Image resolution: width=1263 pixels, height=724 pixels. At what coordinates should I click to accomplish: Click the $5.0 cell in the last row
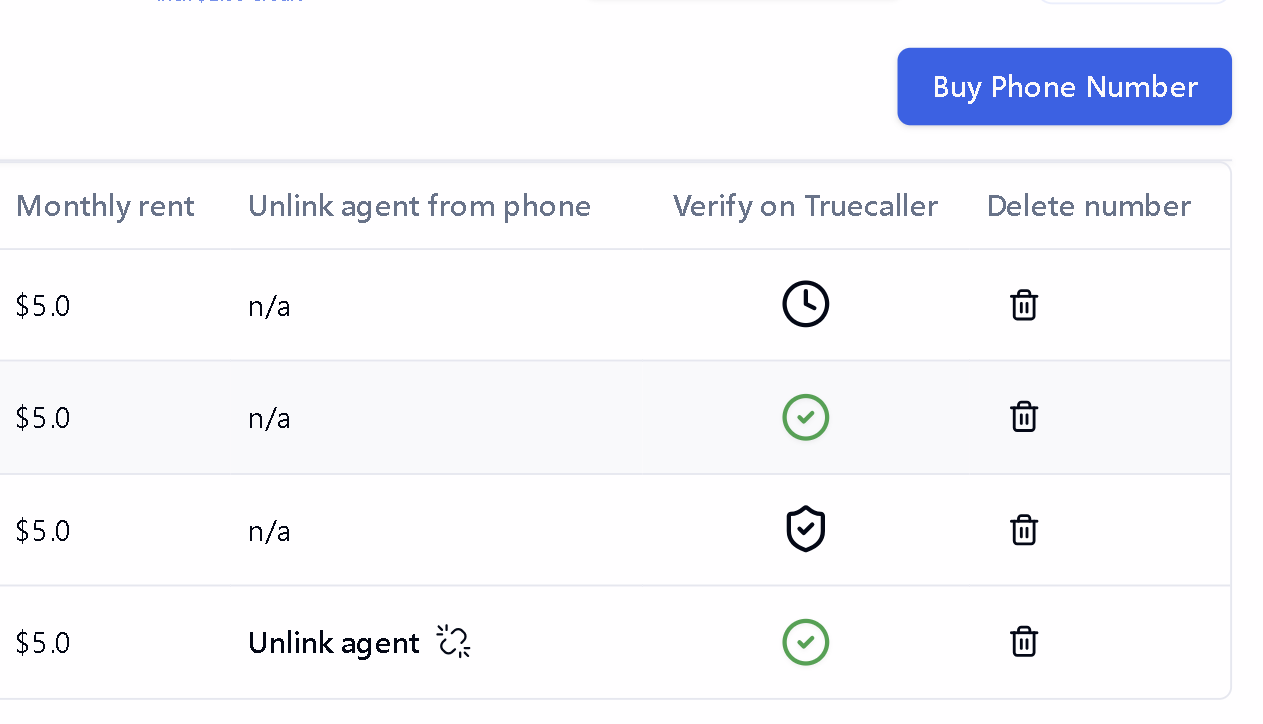click(x=43, y=642)
